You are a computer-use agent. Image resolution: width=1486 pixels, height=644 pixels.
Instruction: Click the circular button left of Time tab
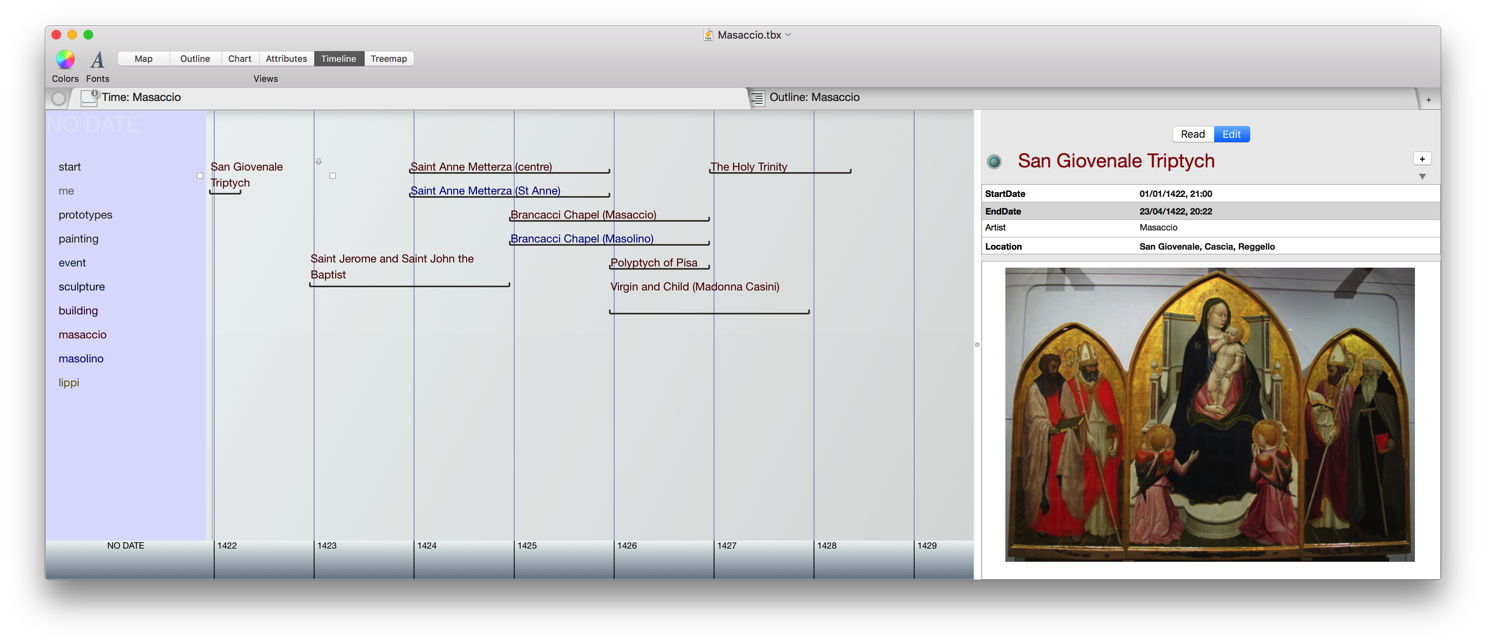58,98
